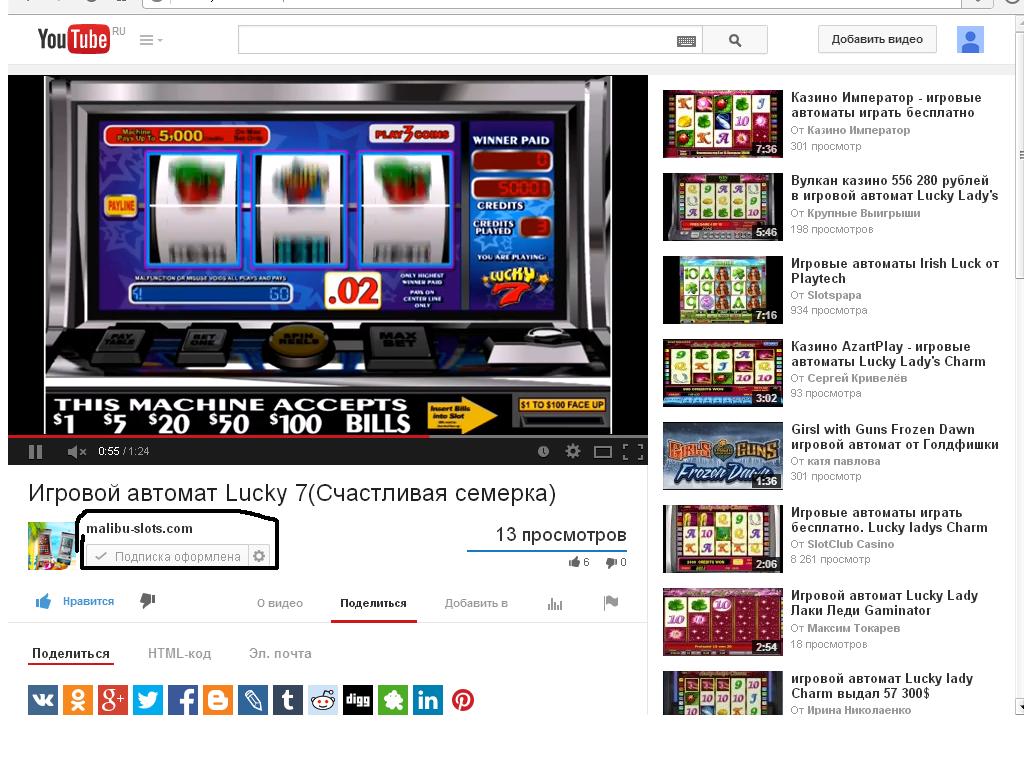Click the video title Игровой автомат Lucky 7

point(292,493)
